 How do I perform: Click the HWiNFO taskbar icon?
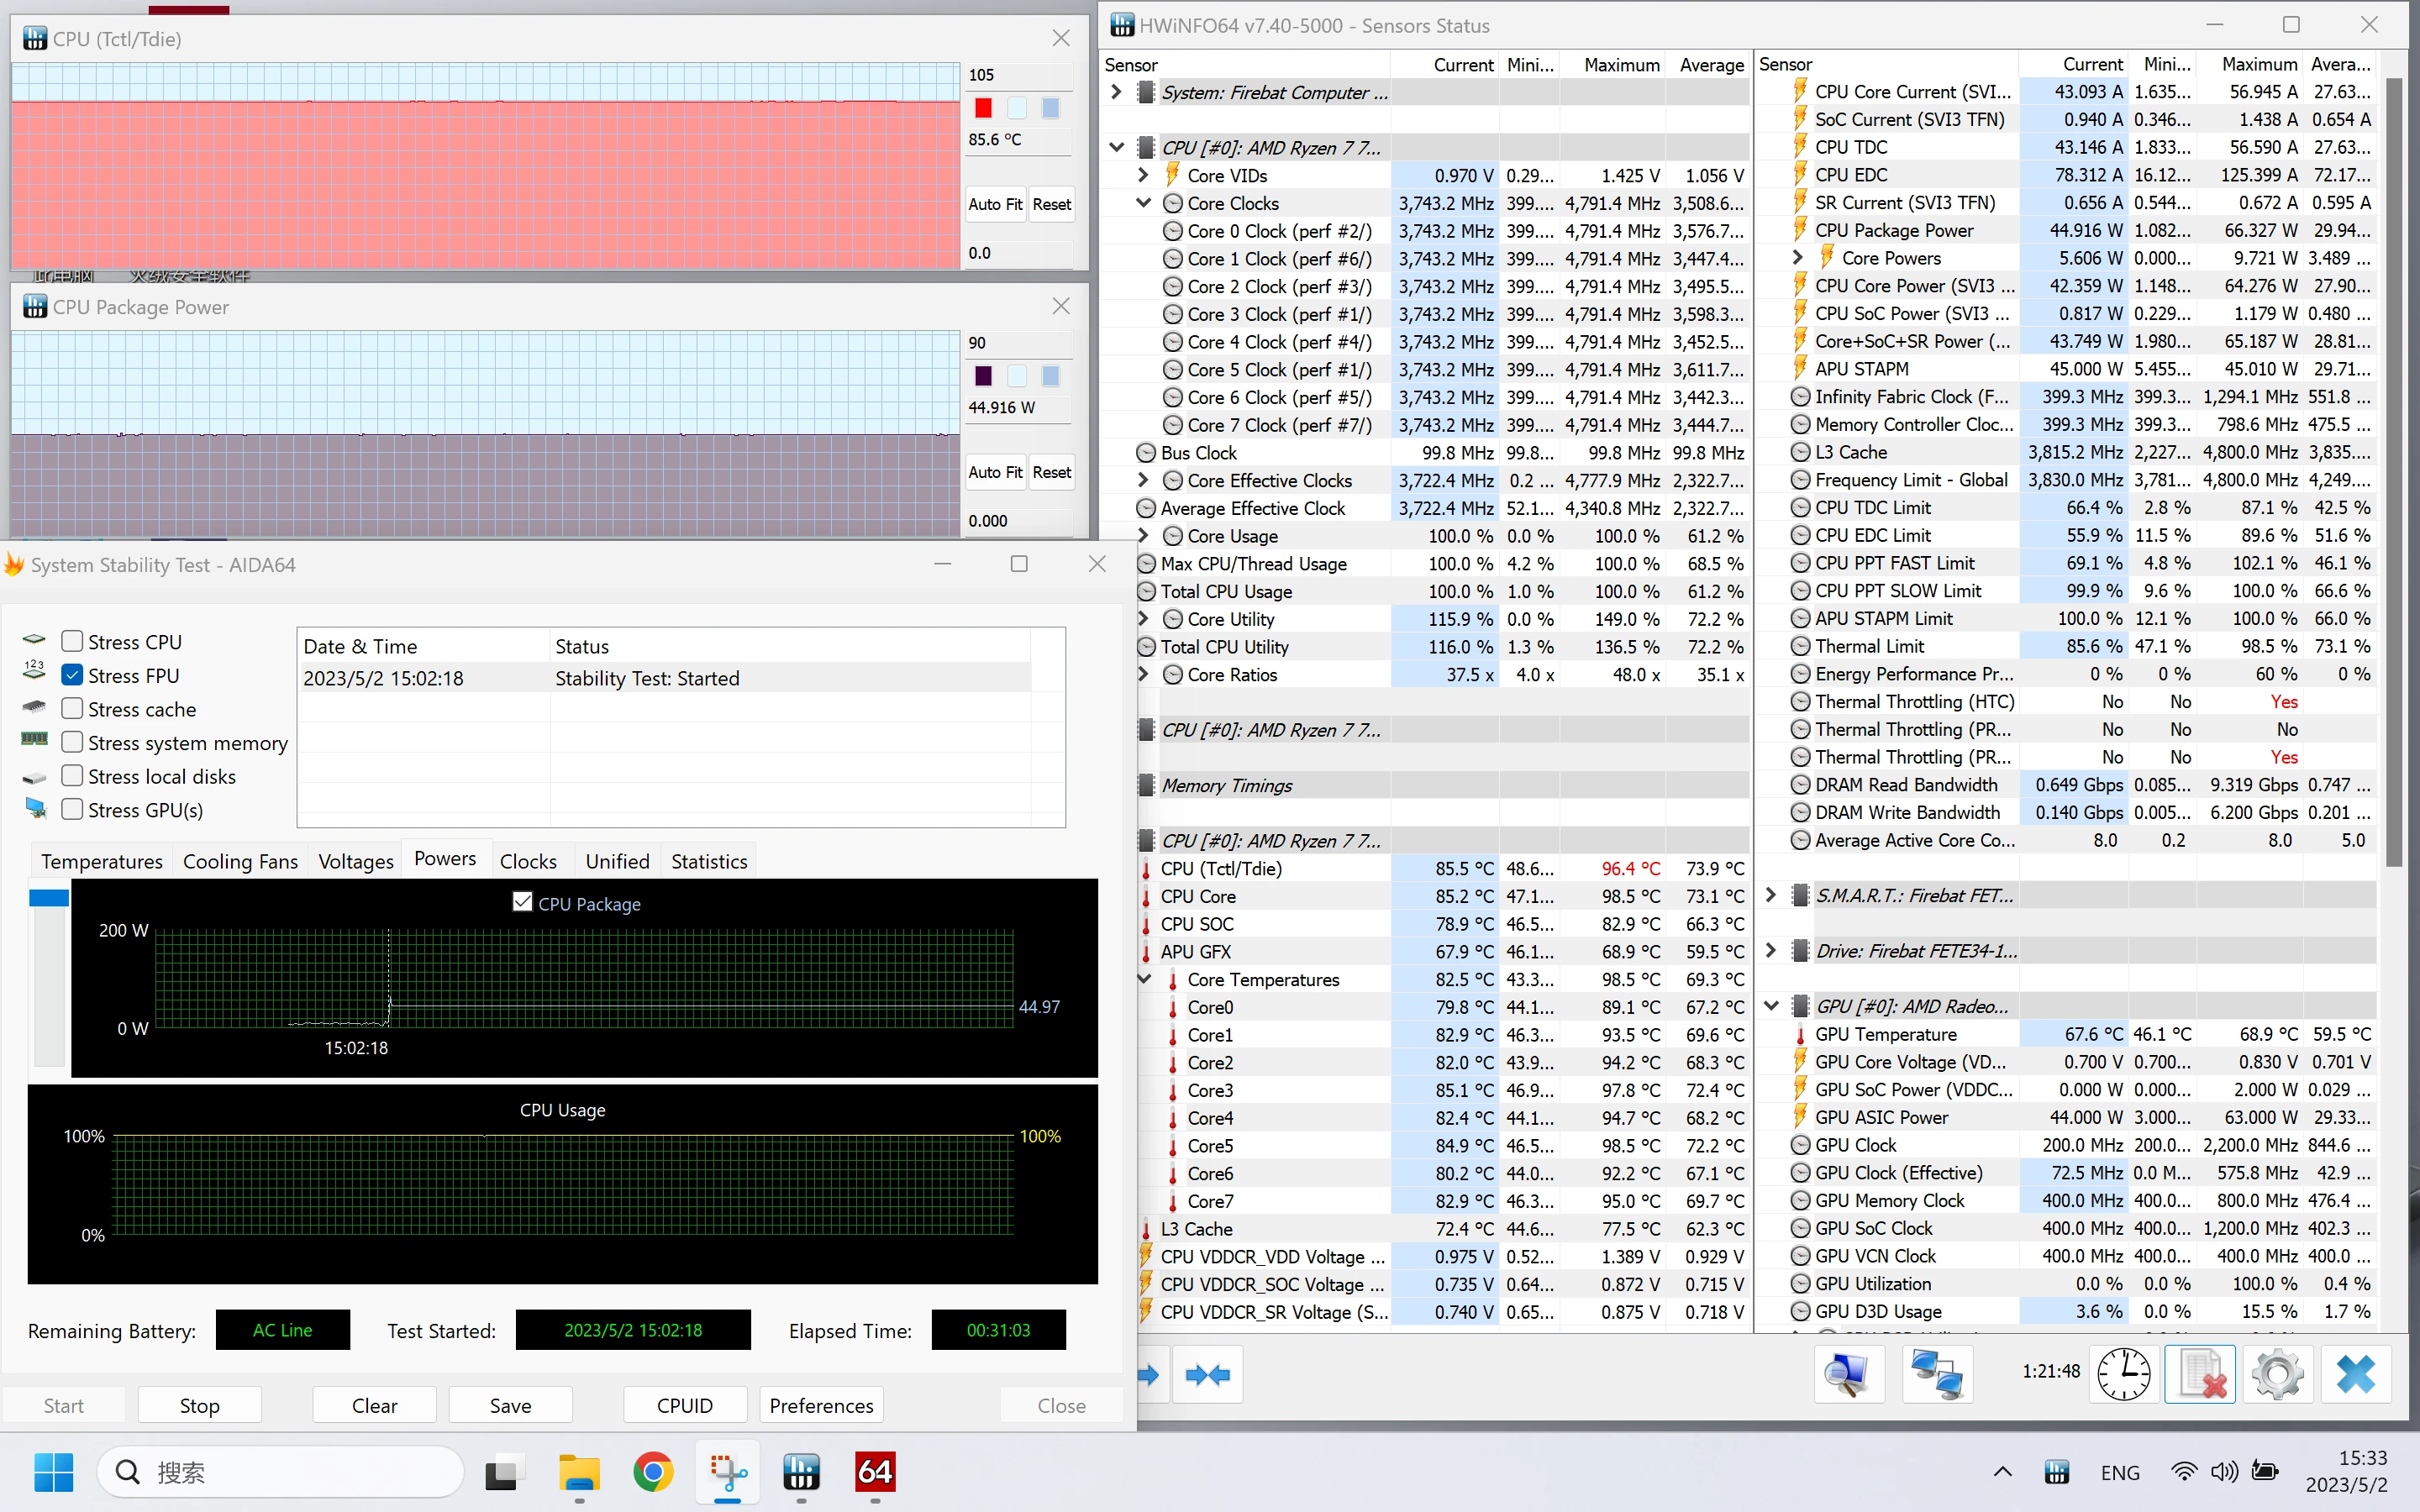point(801,1472)
